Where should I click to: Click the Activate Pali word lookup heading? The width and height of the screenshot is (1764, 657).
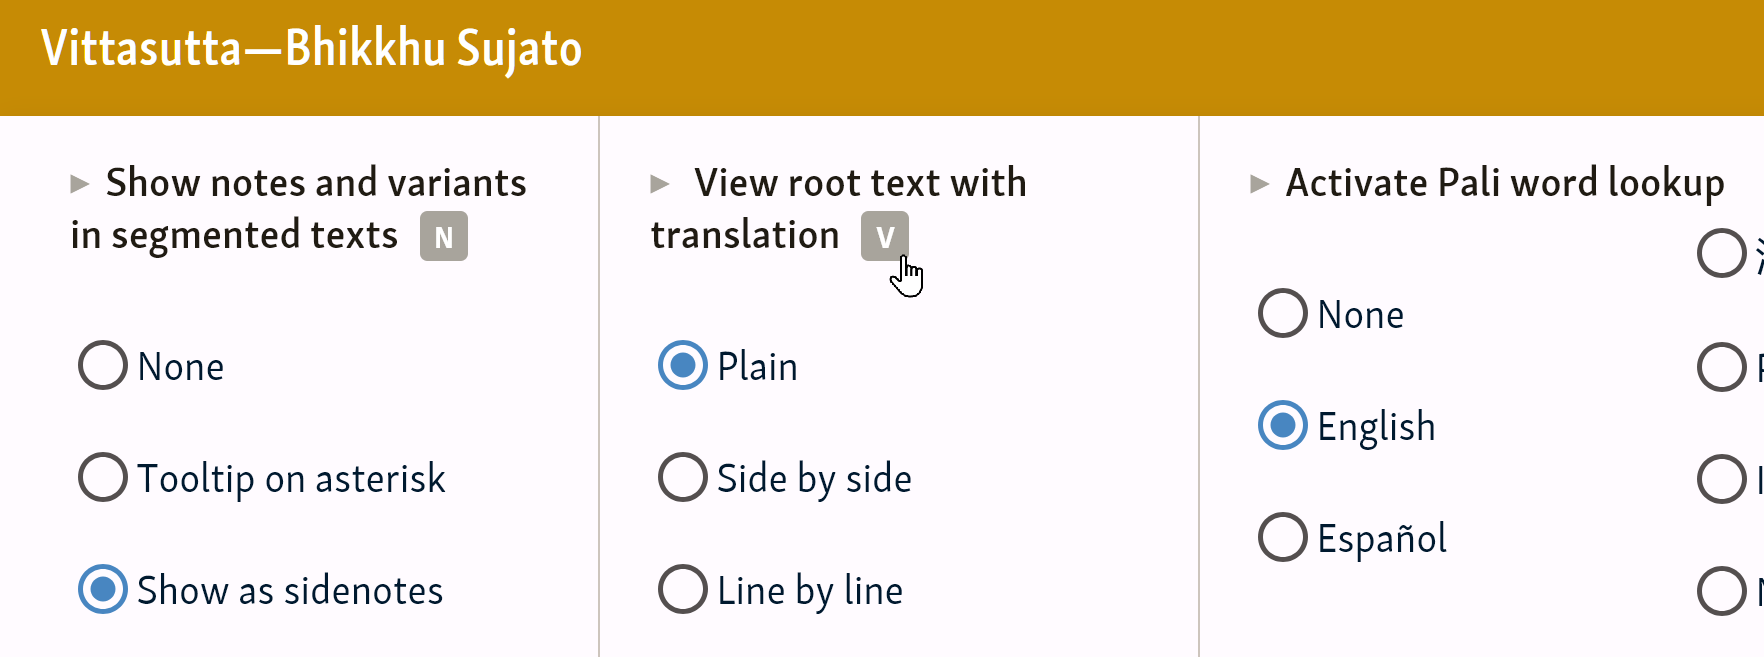(1504, 184)
